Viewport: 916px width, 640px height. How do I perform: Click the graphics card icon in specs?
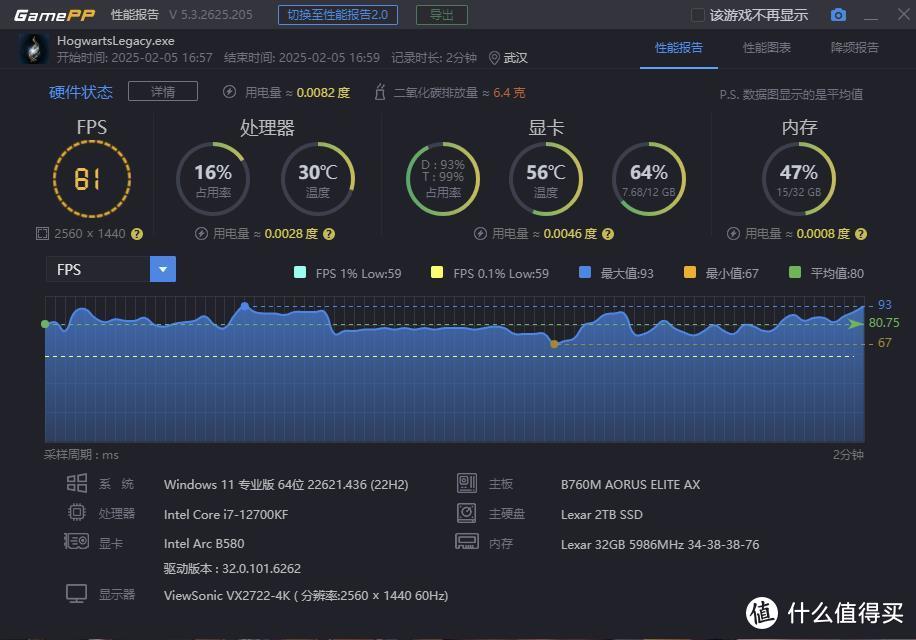tap(77, 542)
